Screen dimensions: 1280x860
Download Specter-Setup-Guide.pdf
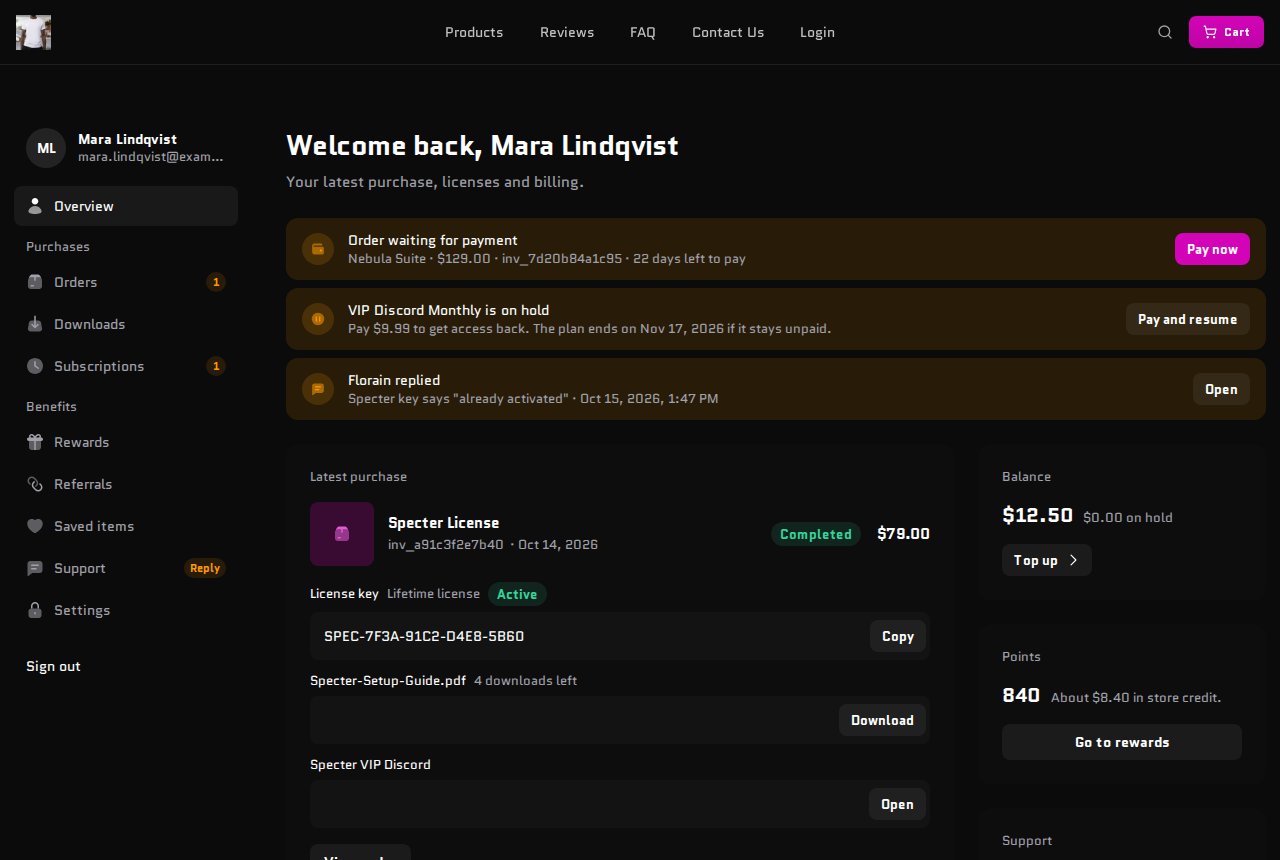[882, 720]
